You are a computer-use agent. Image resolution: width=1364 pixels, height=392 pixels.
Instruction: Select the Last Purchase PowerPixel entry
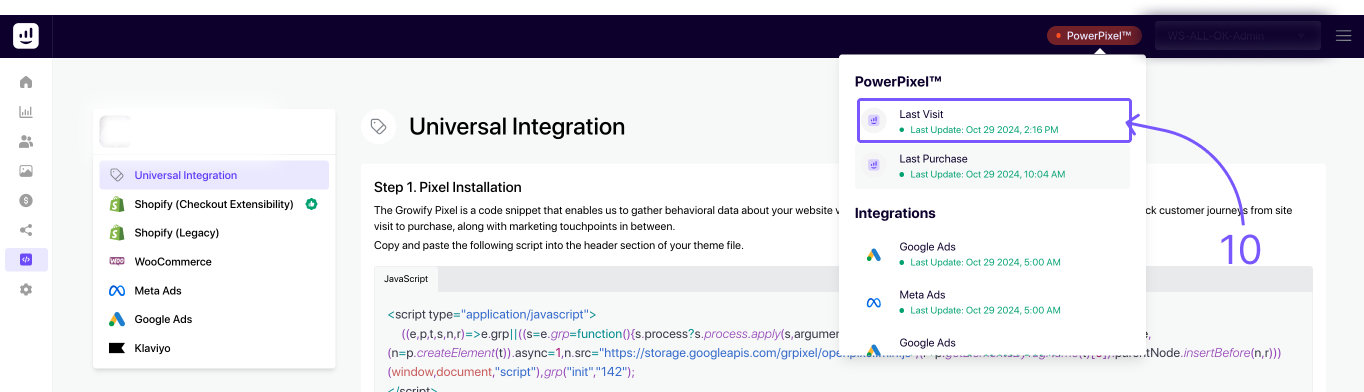993,166
